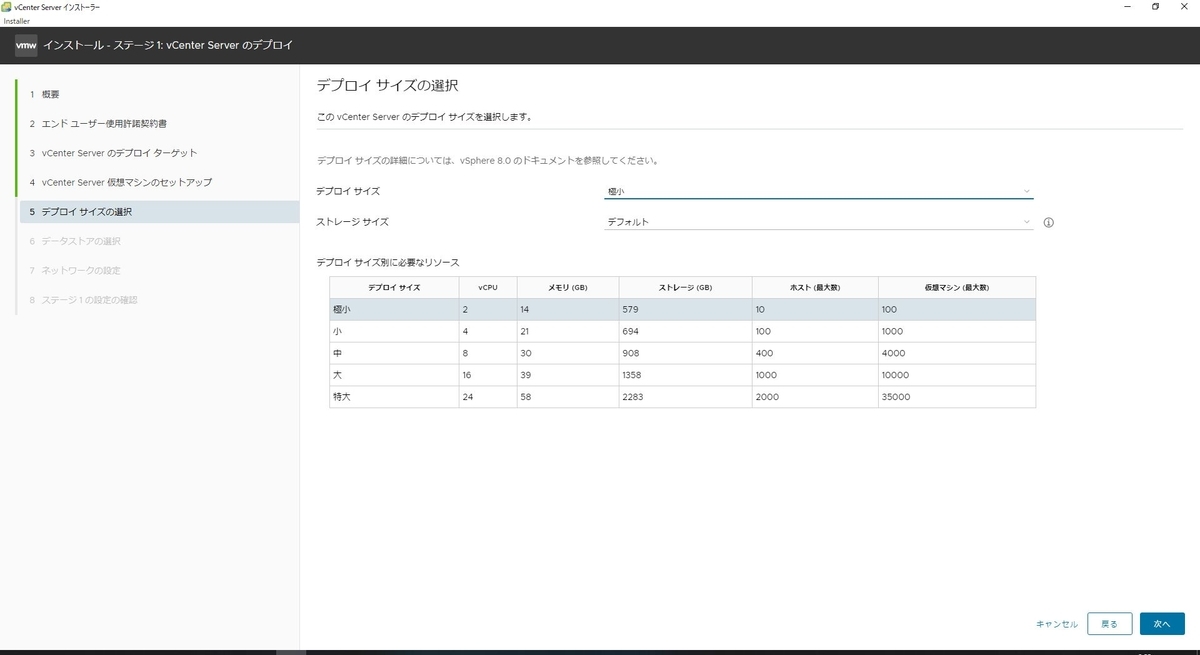The image size is (1200, 655).
Task: Click vCPU value 24
Action: tap(467, 397)
